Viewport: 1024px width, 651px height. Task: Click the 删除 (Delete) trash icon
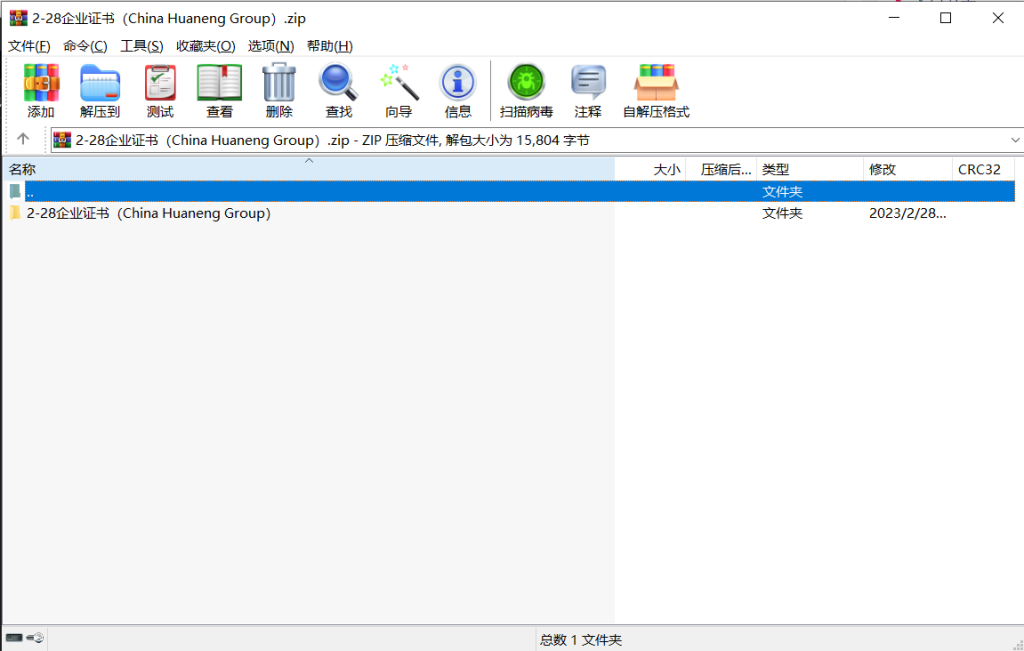coord(279,90)
